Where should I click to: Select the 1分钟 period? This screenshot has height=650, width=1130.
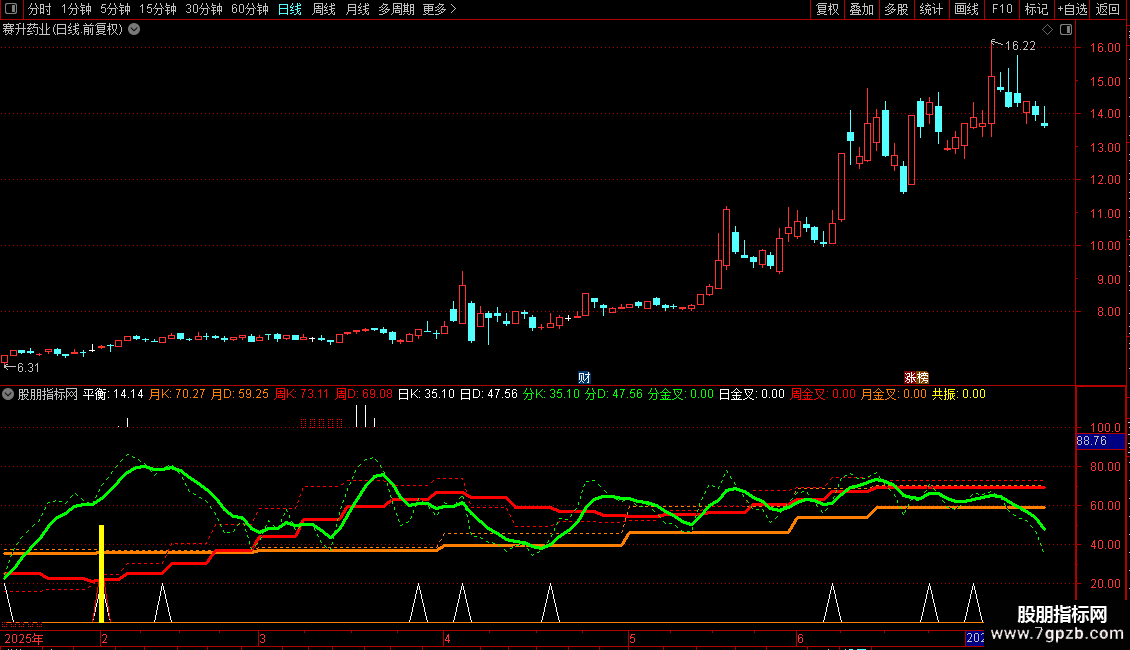[x=76, y=9]
